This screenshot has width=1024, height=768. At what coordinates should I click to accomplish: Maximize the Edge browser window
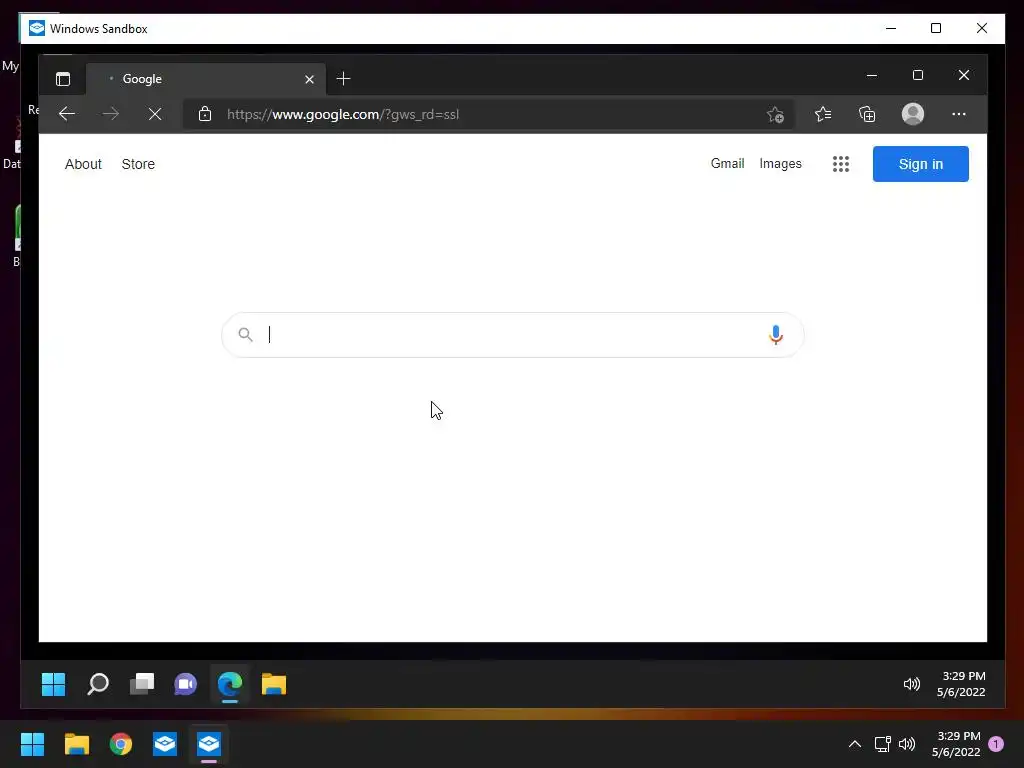pos(918,75)
